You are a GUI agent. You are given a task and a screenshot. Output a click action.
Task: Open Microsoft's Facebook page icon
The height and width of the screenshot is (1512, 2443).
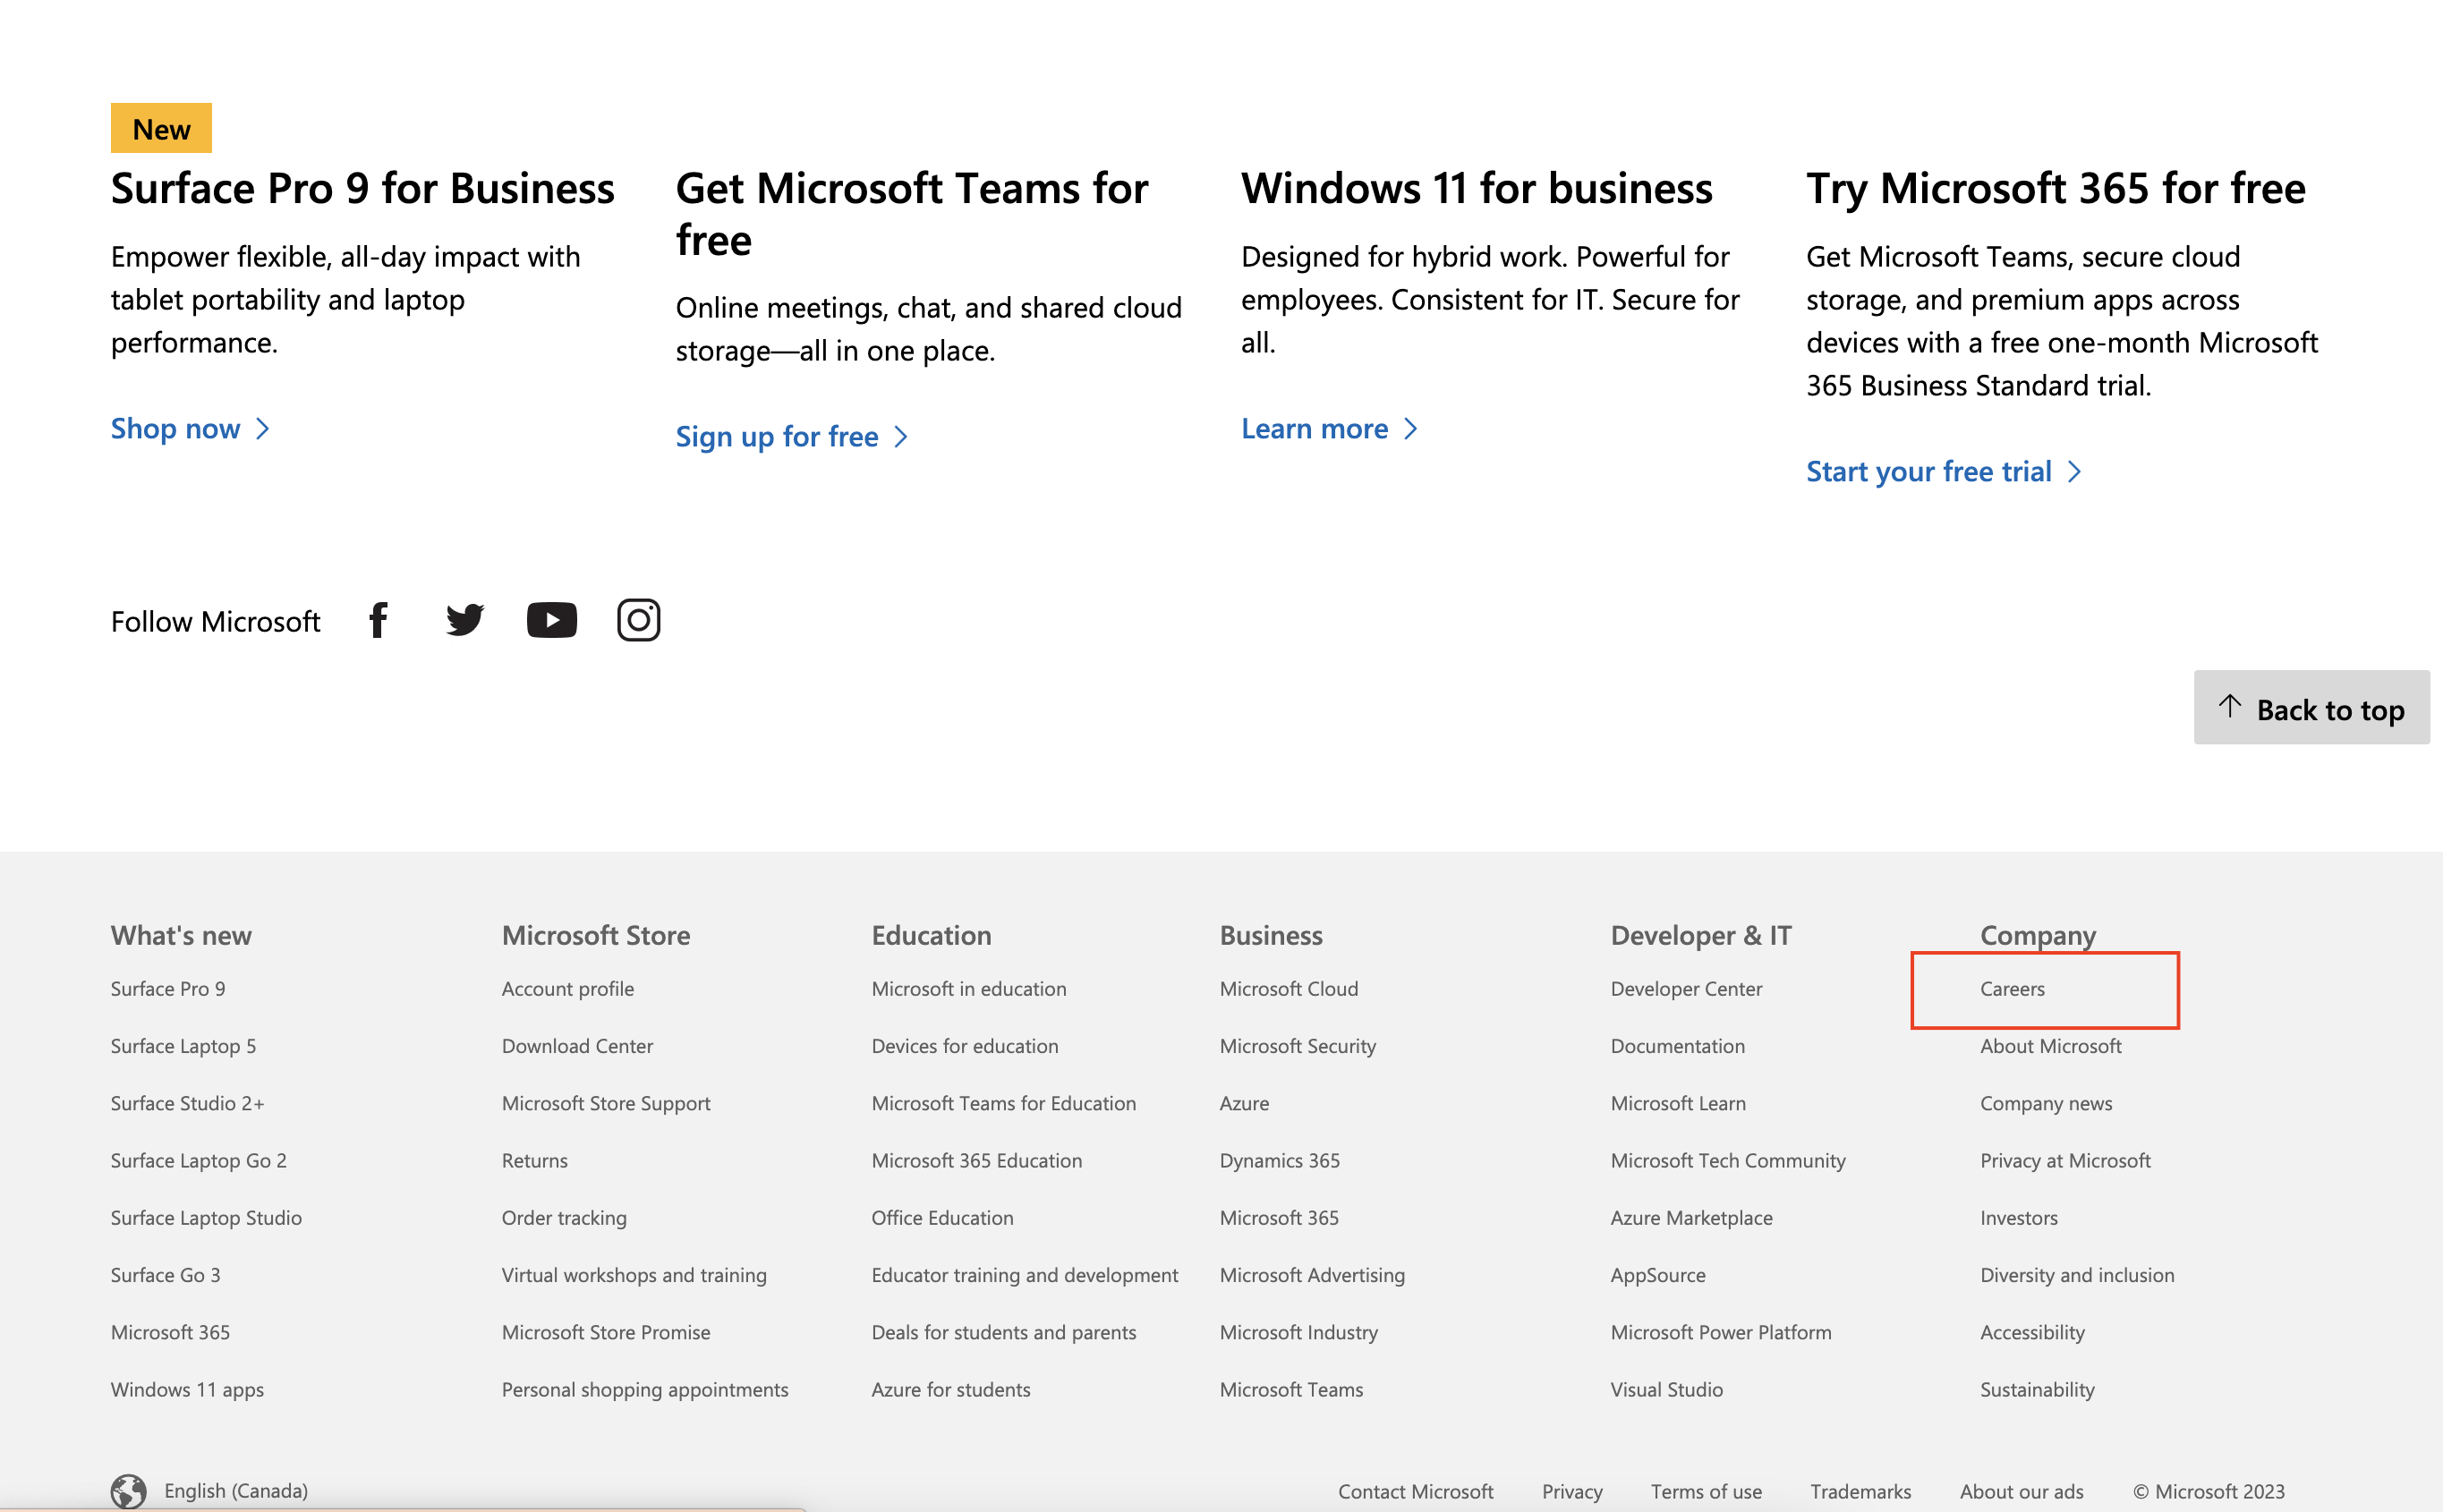point(378,620)
